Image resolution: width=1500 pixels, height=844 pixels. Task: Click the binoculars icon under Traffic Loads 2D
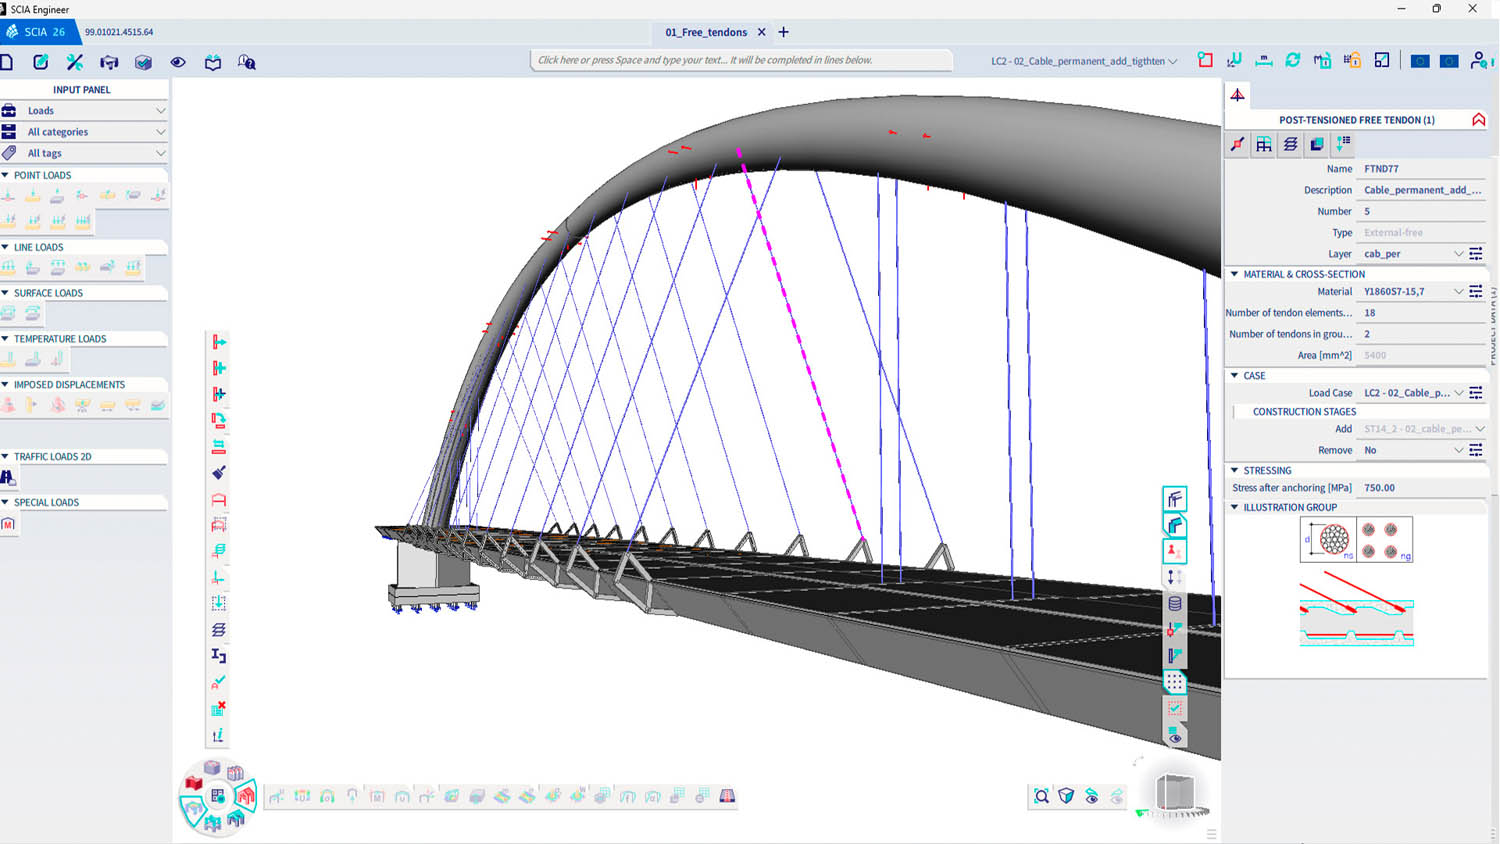pyautogui.click(x=8, y=478)
